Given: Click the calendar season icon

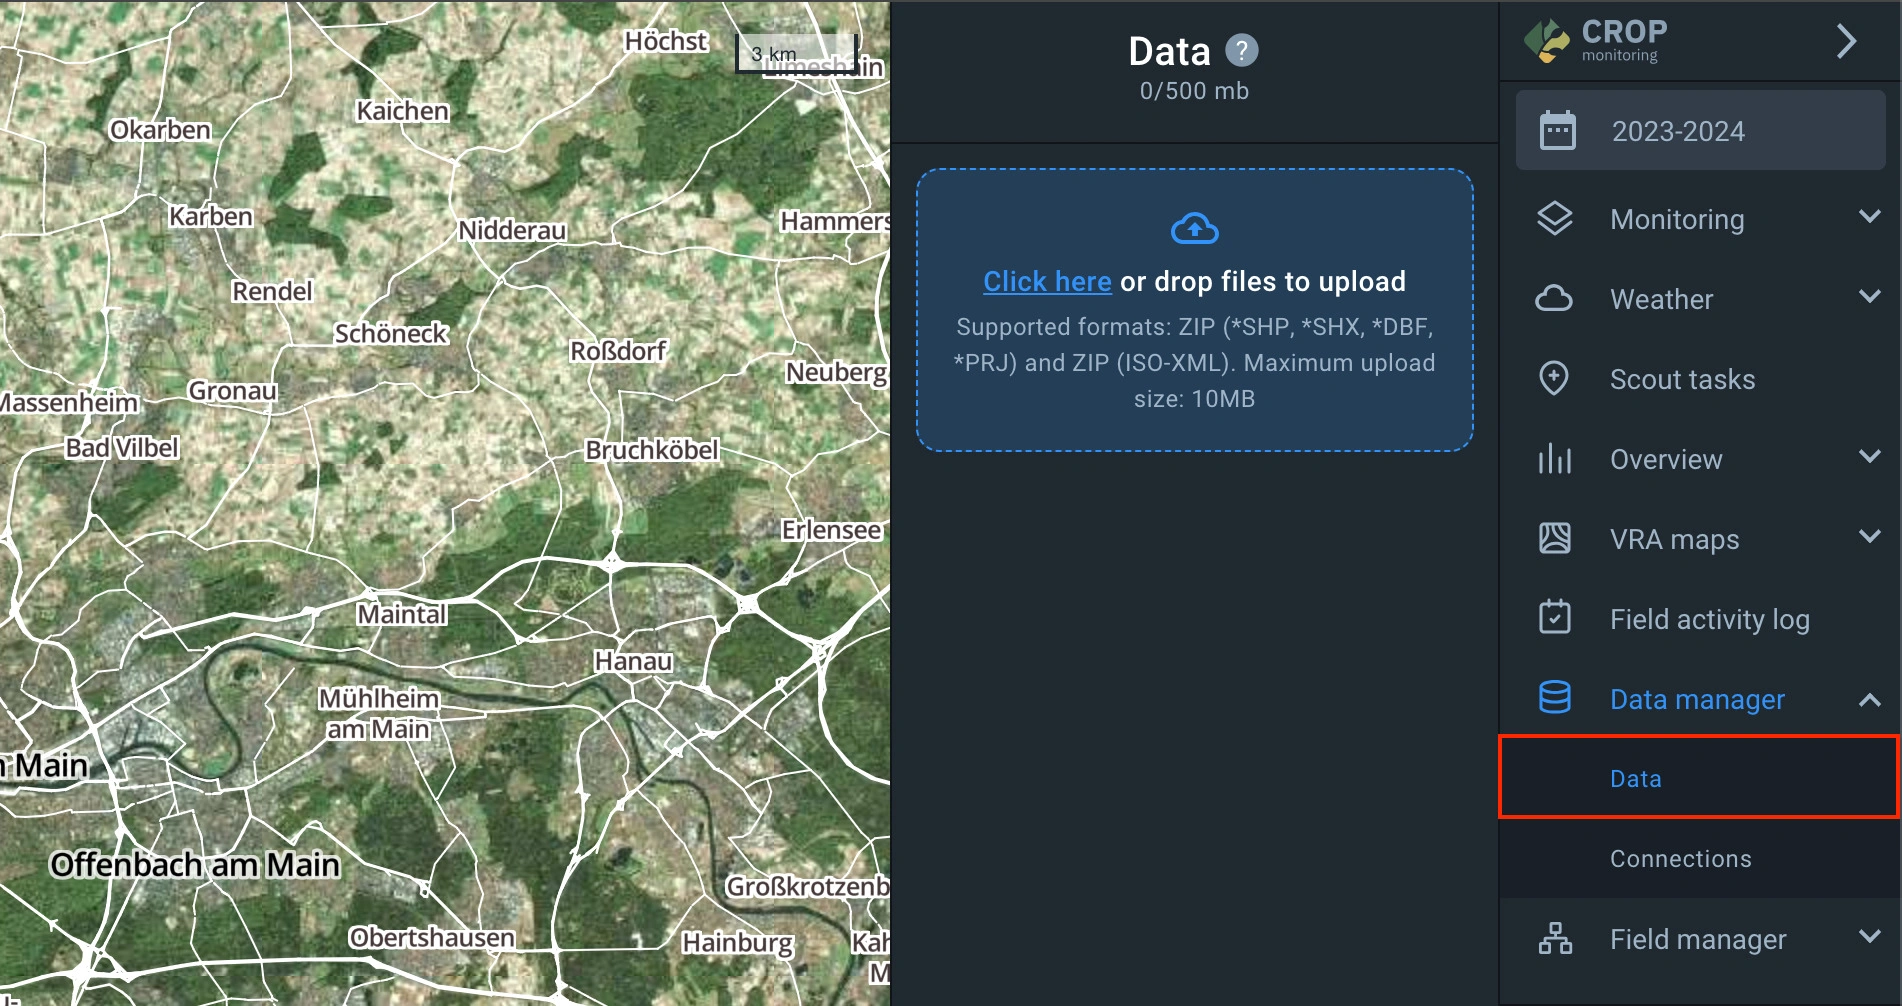Looking at the screenshot, I should (x=1557, y=131).
